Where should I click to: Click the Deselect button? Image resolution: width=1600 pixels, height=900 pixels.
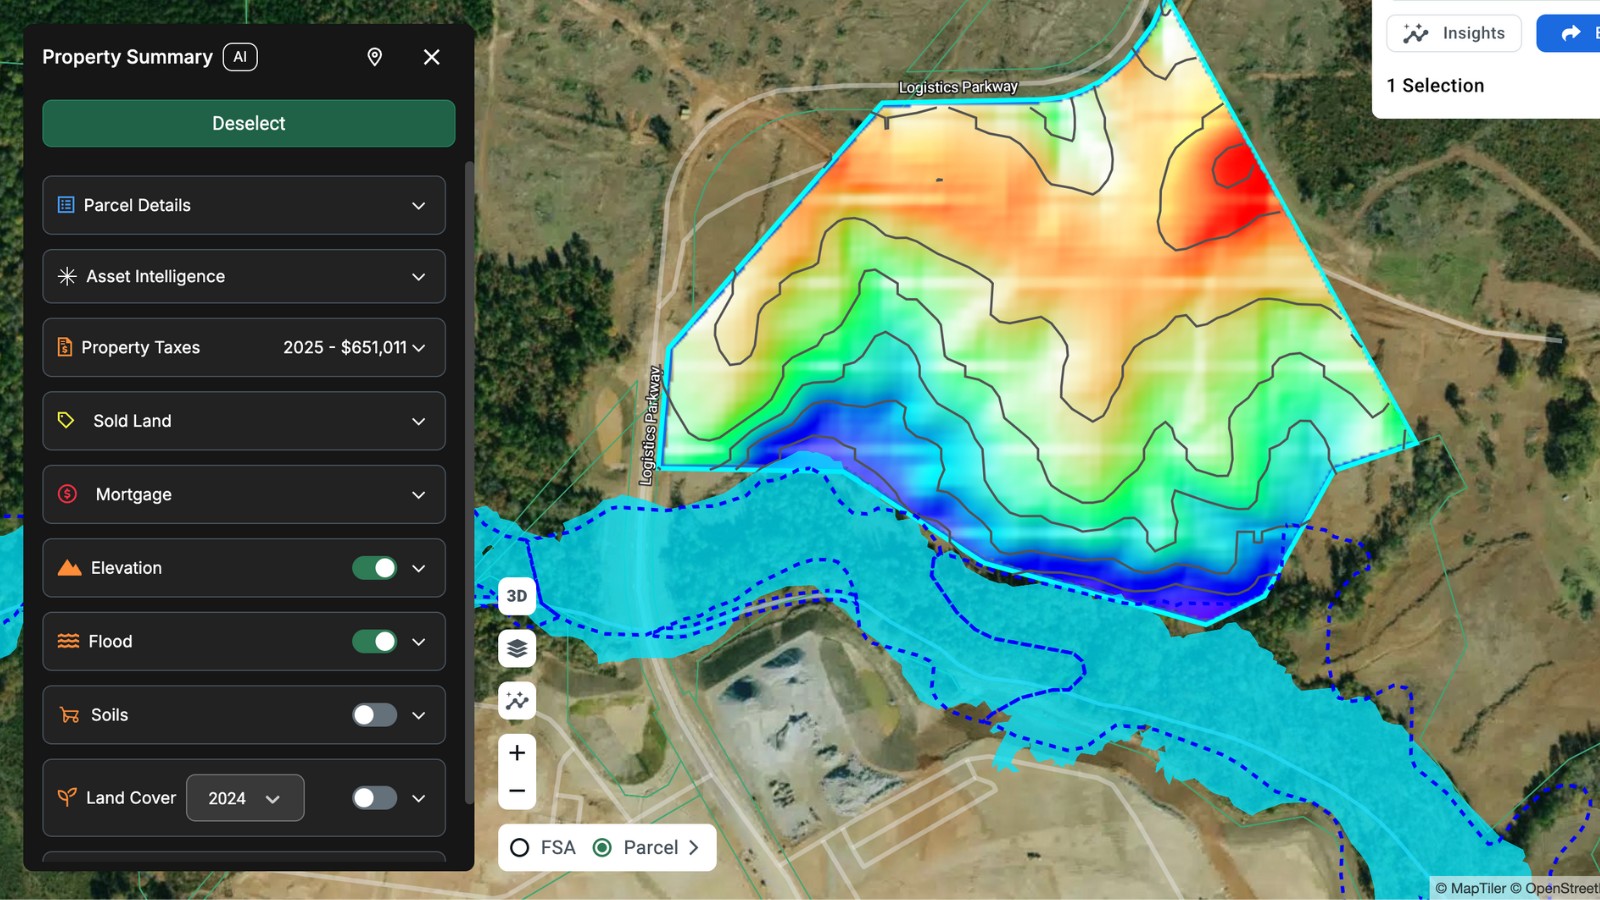pos(248,123)
